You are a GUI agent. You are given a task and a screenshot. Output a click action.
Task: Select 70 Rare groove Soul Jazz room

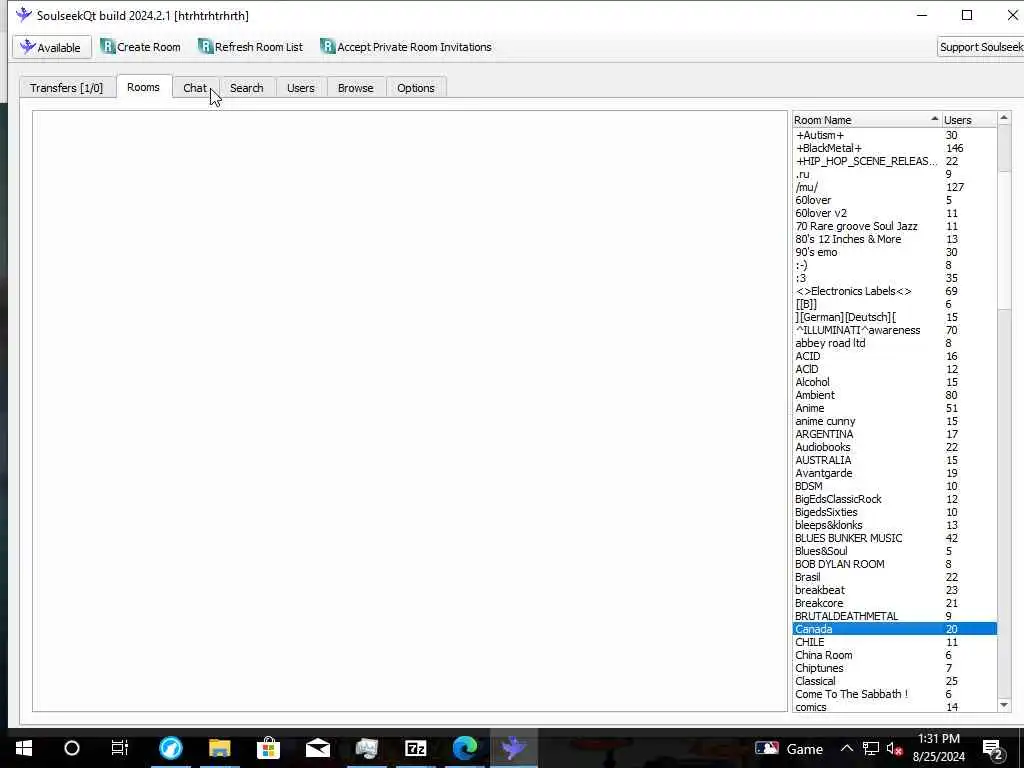[x=895, y=226]
